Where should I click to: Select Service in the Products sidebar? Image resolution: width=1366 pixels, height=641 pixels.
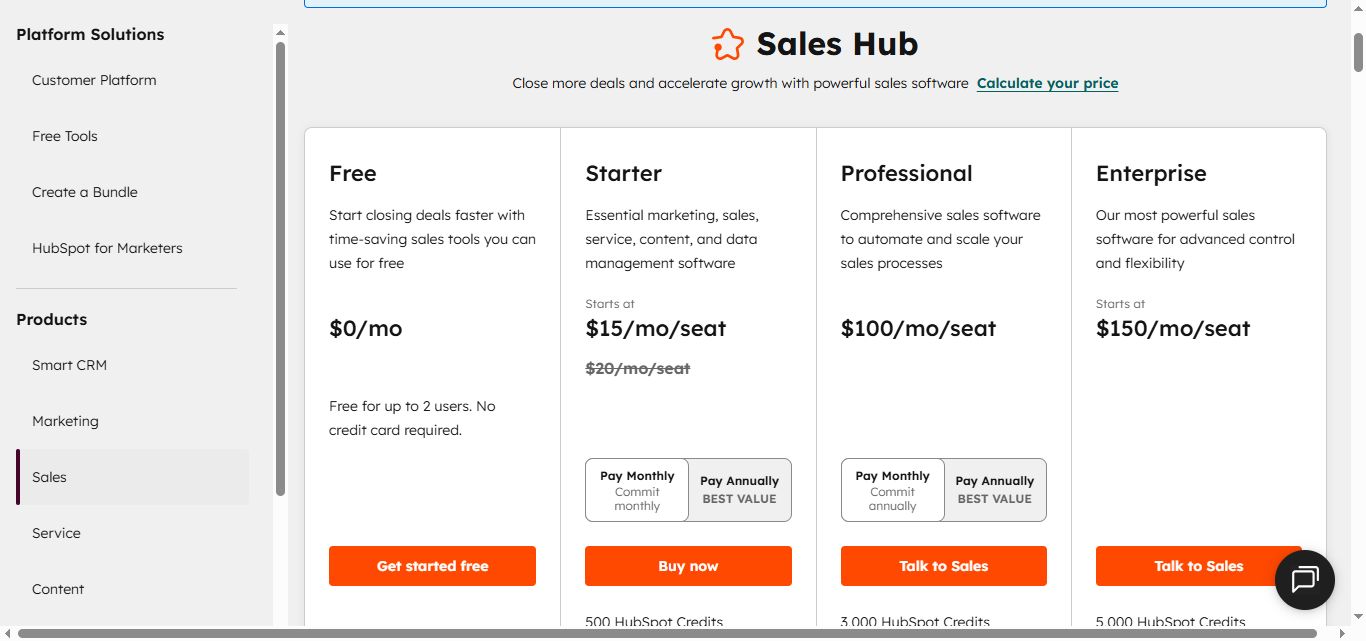click(x=56, y=533)
